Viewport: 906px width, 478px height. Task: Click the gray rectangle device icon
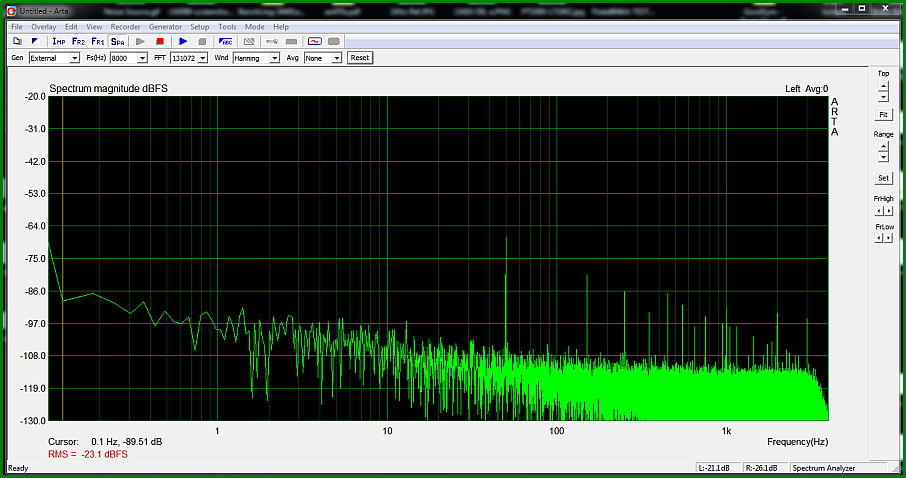[291, 41]
